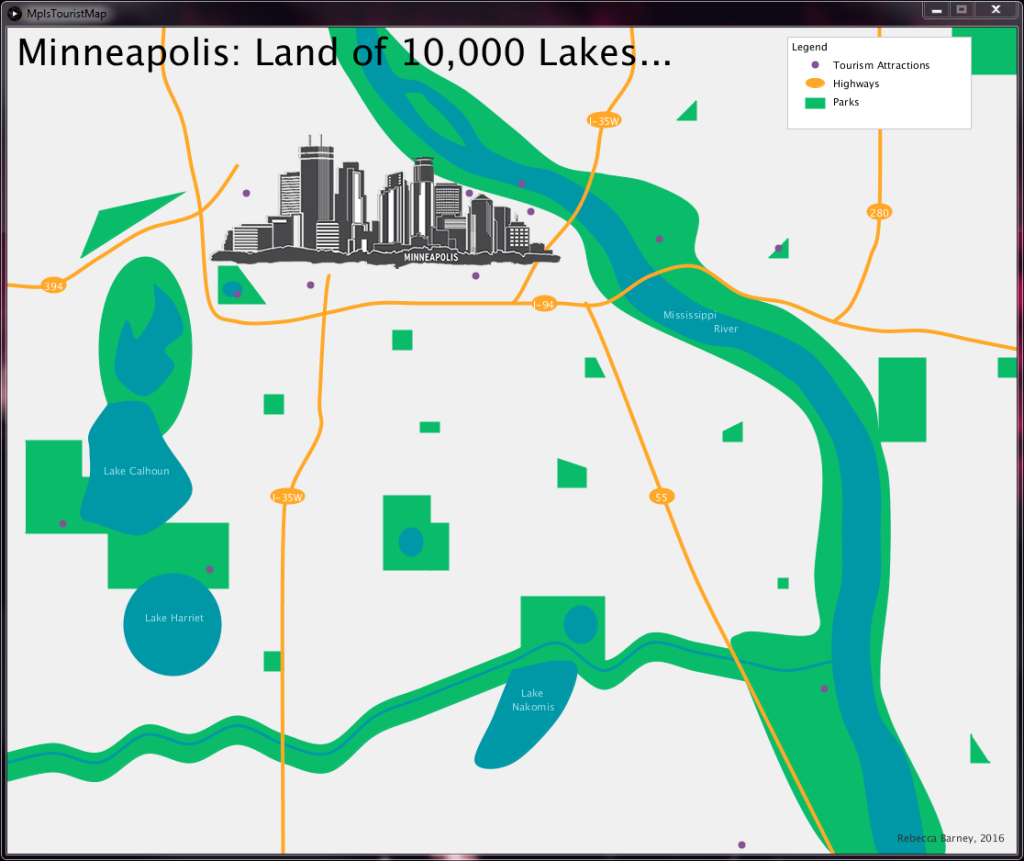Viewport: 1024px width, 861px height.
Task: Click the Lake Nakomis label
Action: [x=533, y=700]
